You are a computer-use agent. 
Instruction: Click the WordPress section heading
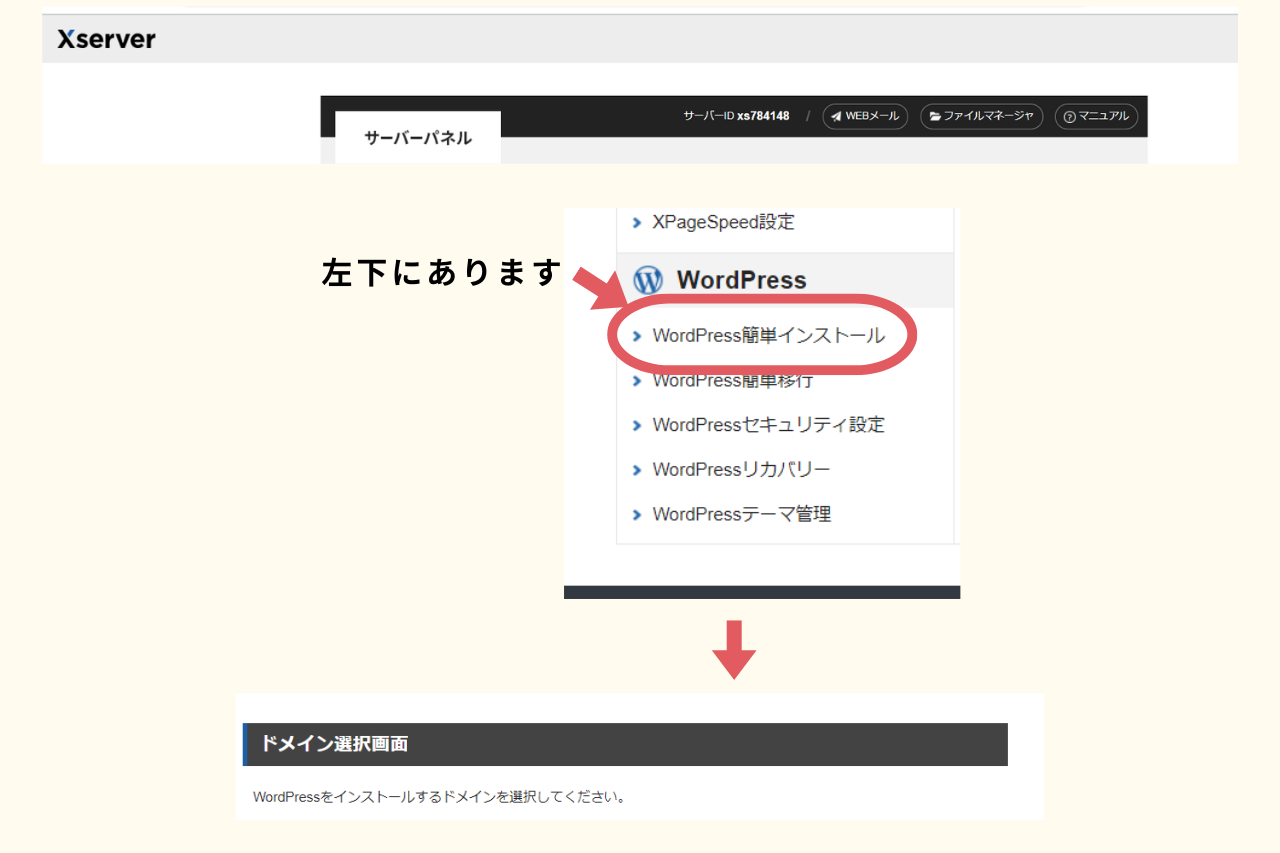pos(741,280)
